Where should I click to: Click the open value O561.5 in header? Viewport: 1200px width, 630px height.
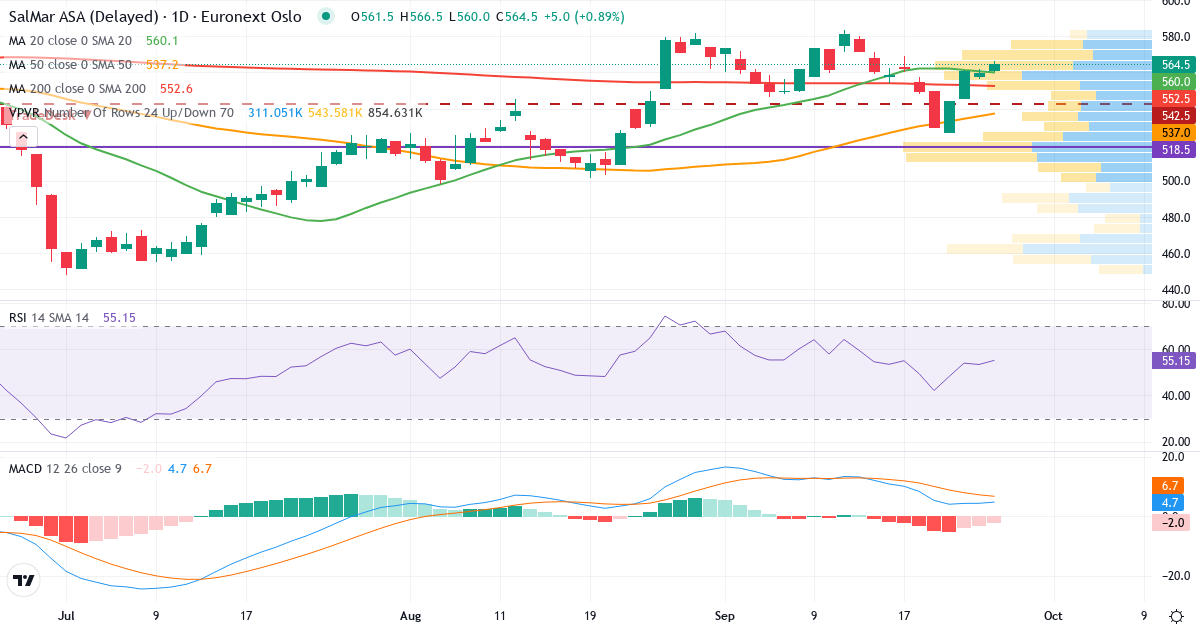[x=372, y=17]
